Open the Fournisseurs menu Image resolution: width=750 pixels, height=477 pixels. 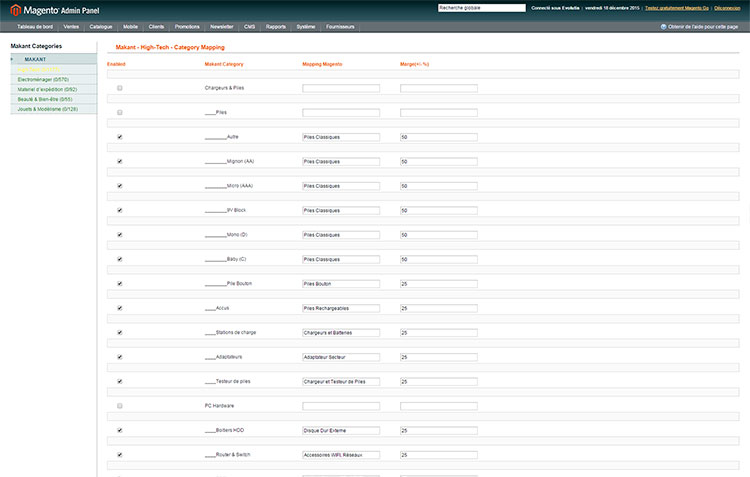tap(341, 27)
